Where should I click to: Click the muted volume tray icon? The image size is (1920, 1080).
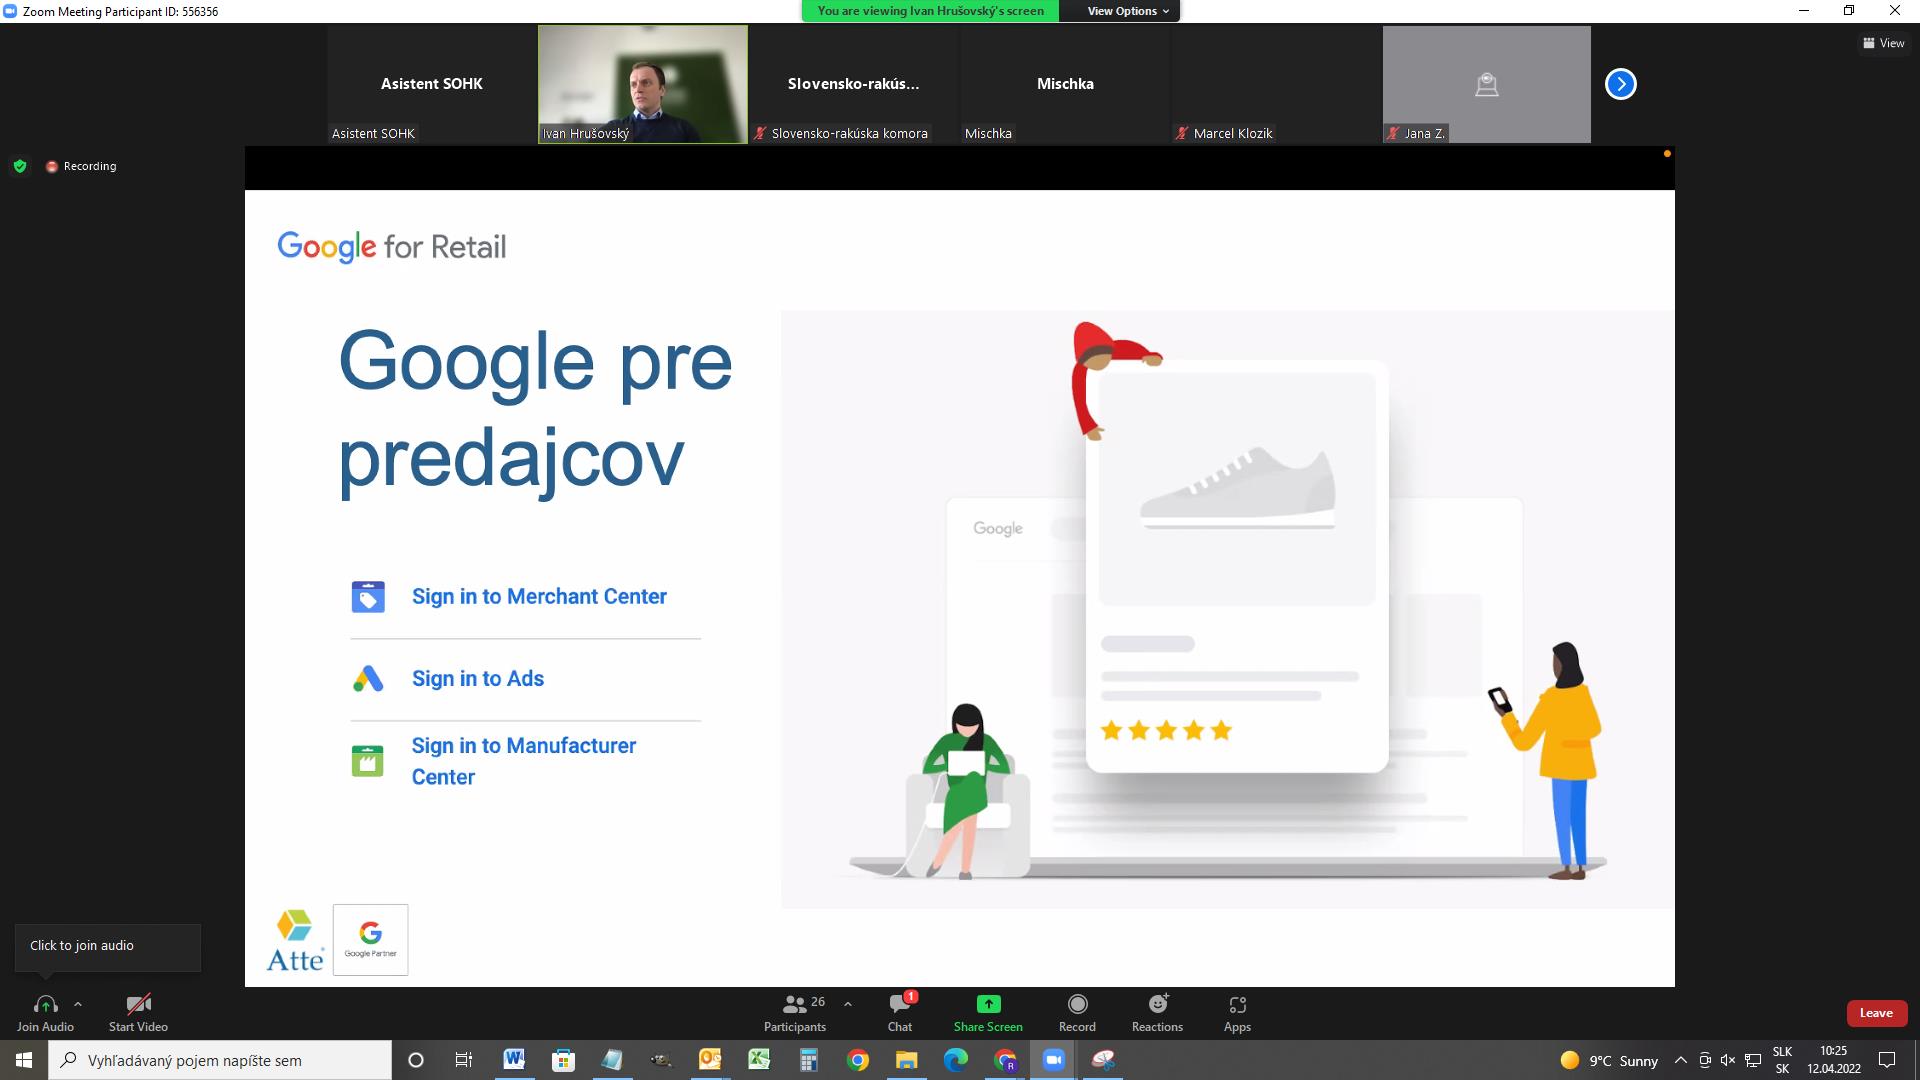click(1728, 1060)
